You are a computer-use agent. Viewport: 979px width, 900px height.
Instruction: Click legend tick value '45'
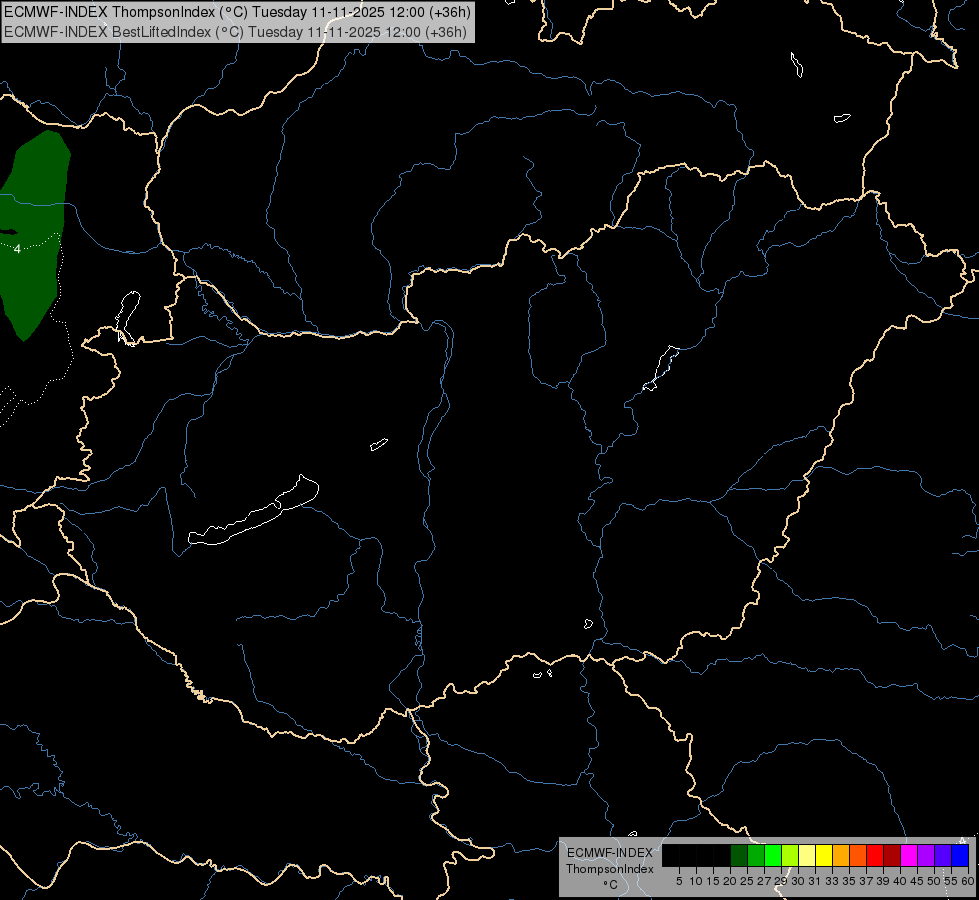(917, 881)
